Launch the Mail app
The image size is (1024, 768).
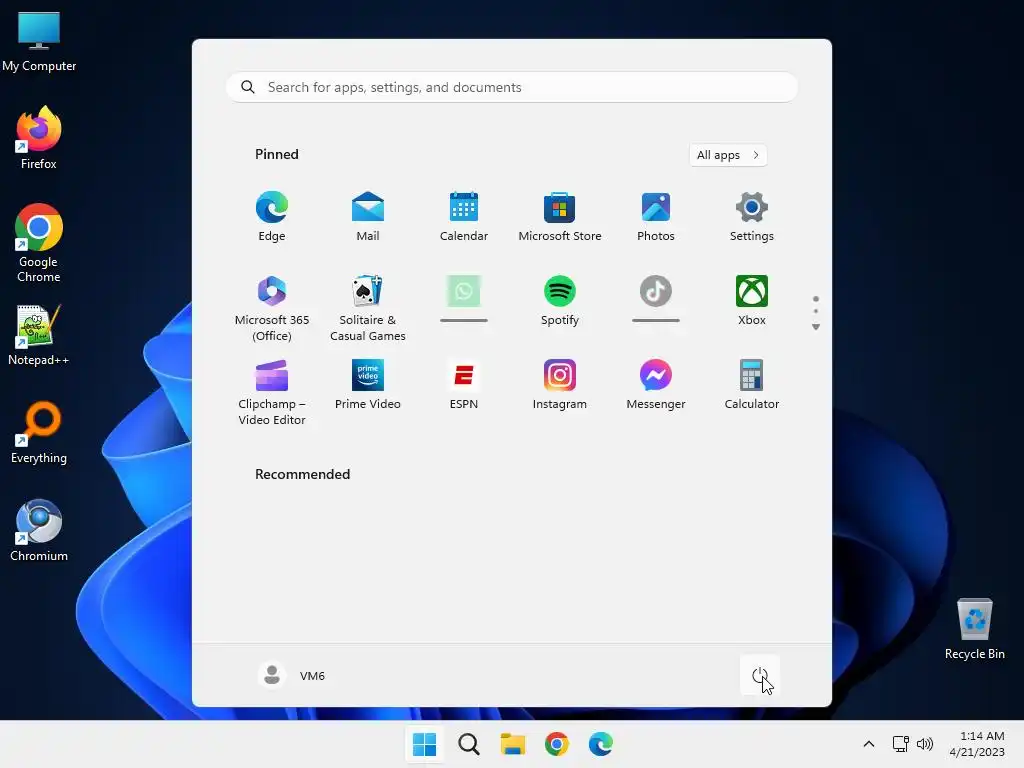pos(368,217)
